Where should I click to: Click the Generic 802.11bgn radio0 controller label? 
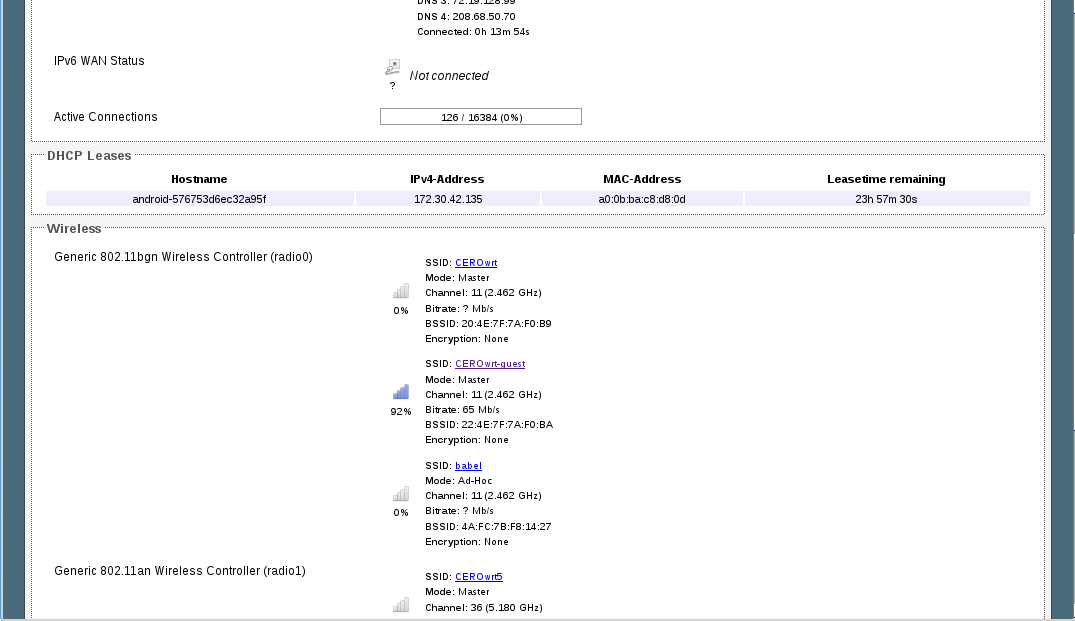(183, 257)
